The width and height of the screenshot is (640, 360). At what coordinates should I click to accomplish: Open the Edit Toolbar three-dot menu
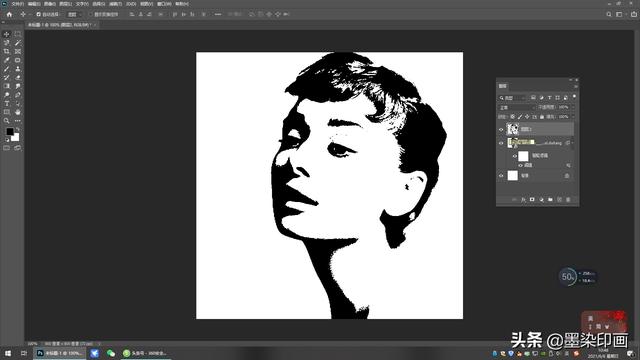(x=18, y=121)
